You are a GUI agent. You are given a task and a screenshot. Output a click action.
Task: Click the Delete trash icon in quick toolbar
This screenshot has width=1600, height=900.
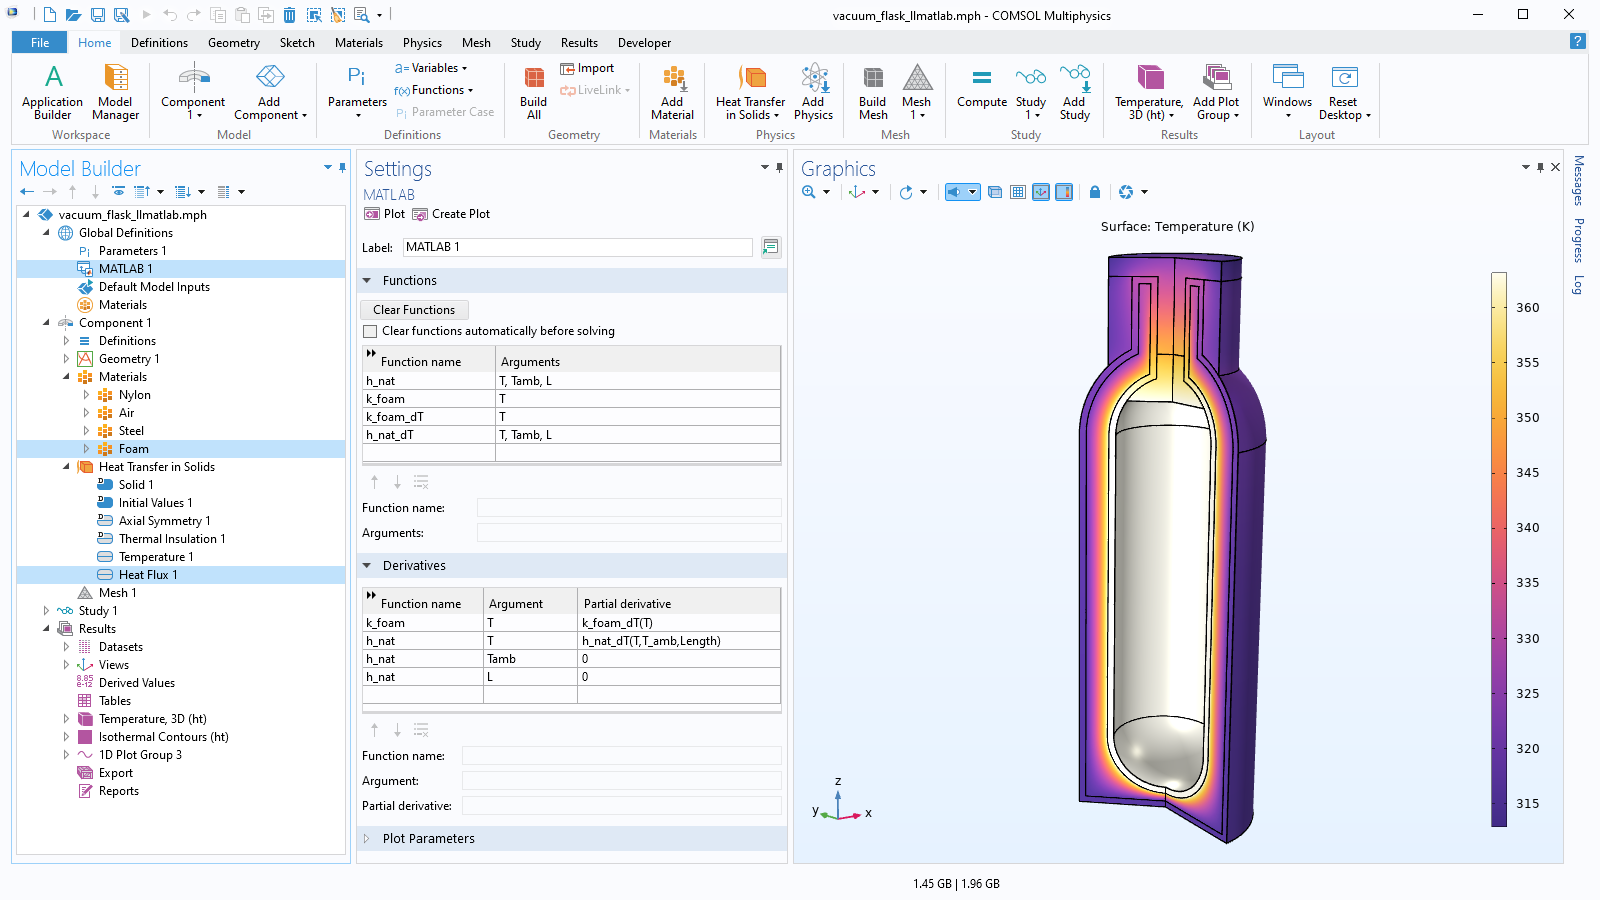[289, 15]
